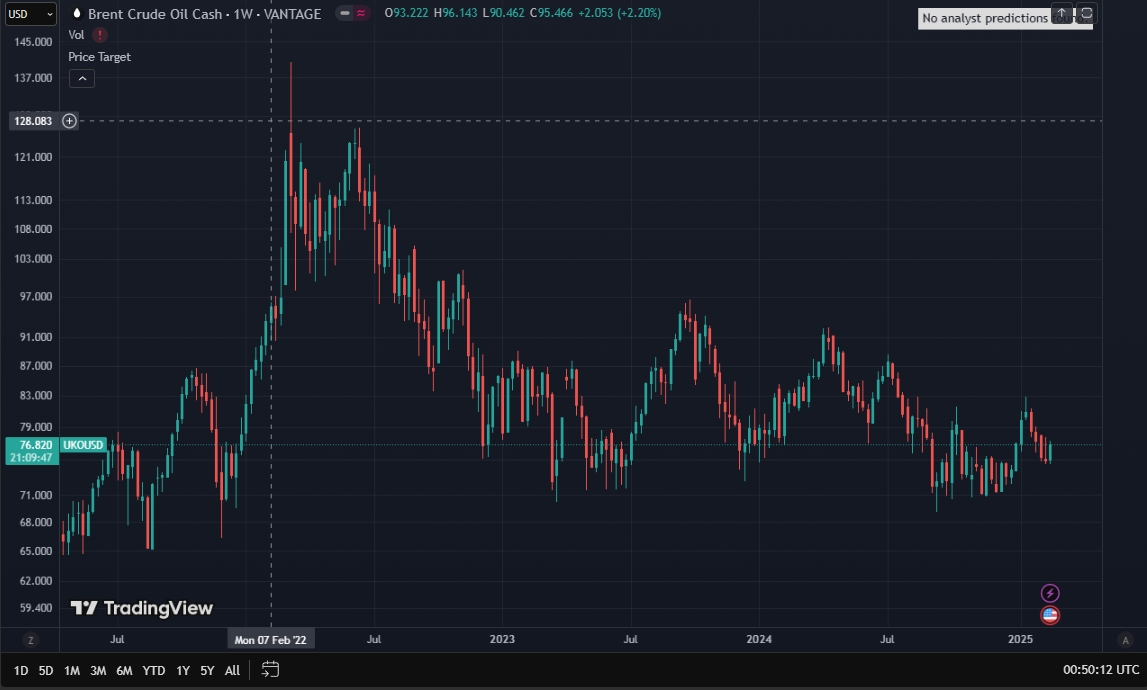Select the 1M time range

coord(72,670)
